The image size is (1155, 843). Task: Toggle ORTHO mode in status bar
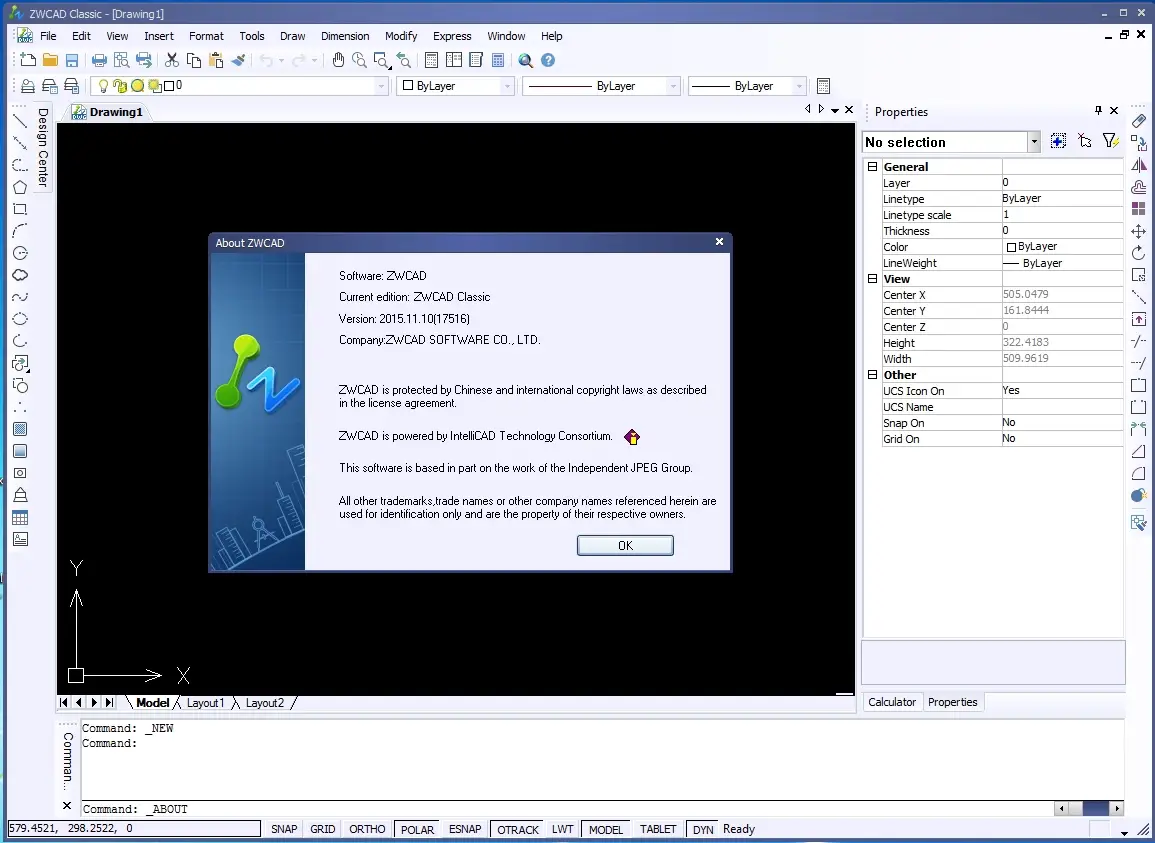367,829
